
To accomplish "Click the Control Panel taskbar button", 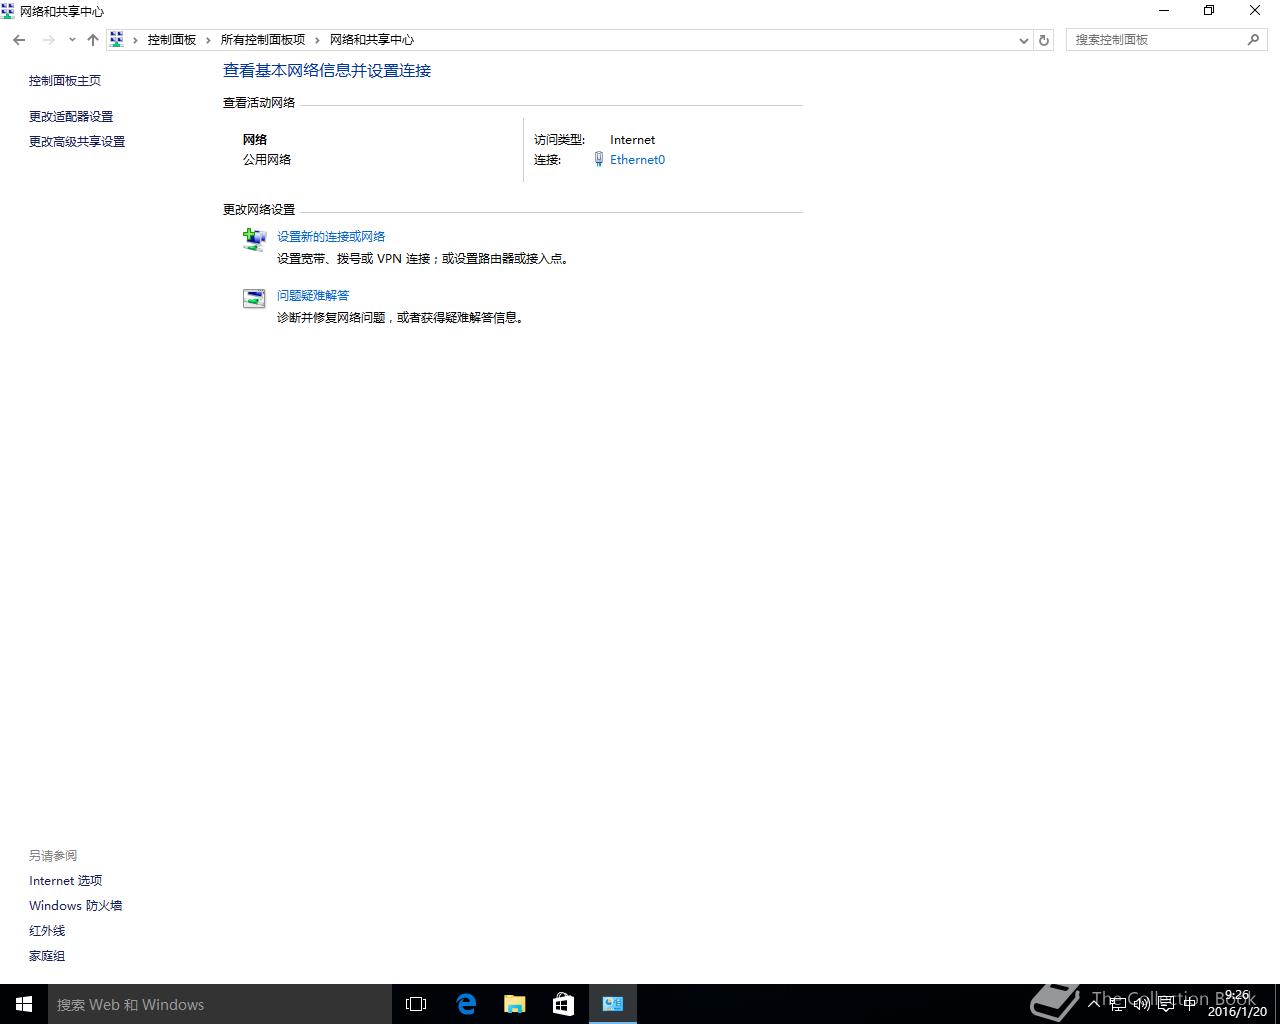I will tap(613, 1004).
